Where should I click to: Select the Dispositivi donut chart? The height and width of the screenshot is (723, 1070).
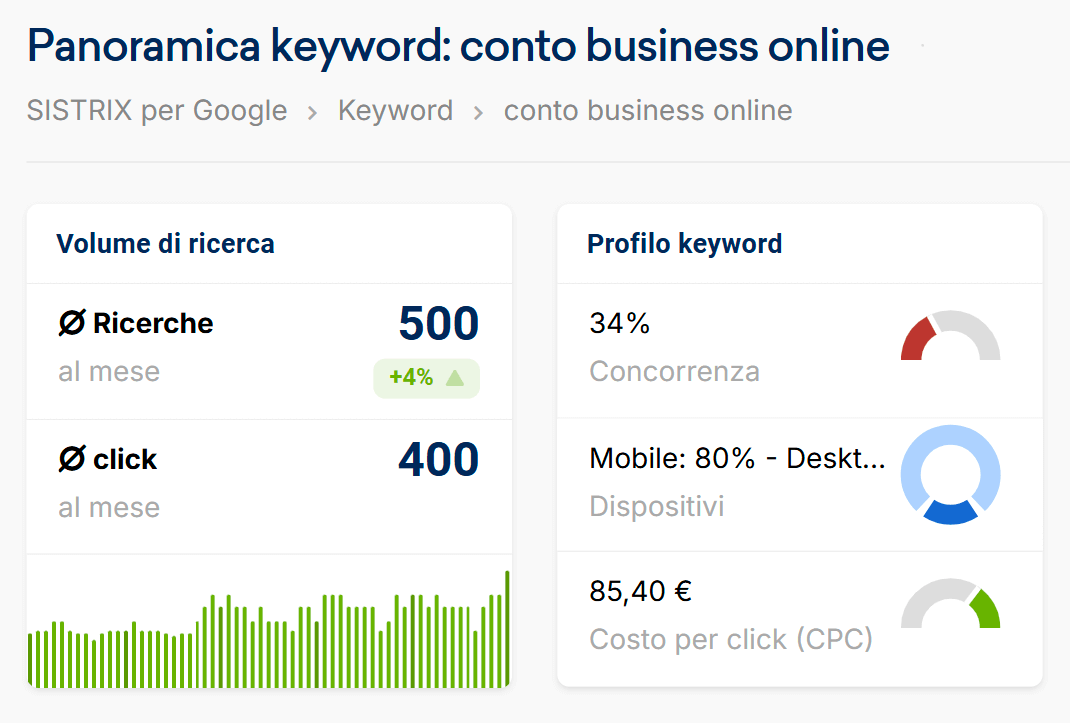pos(951,476)
